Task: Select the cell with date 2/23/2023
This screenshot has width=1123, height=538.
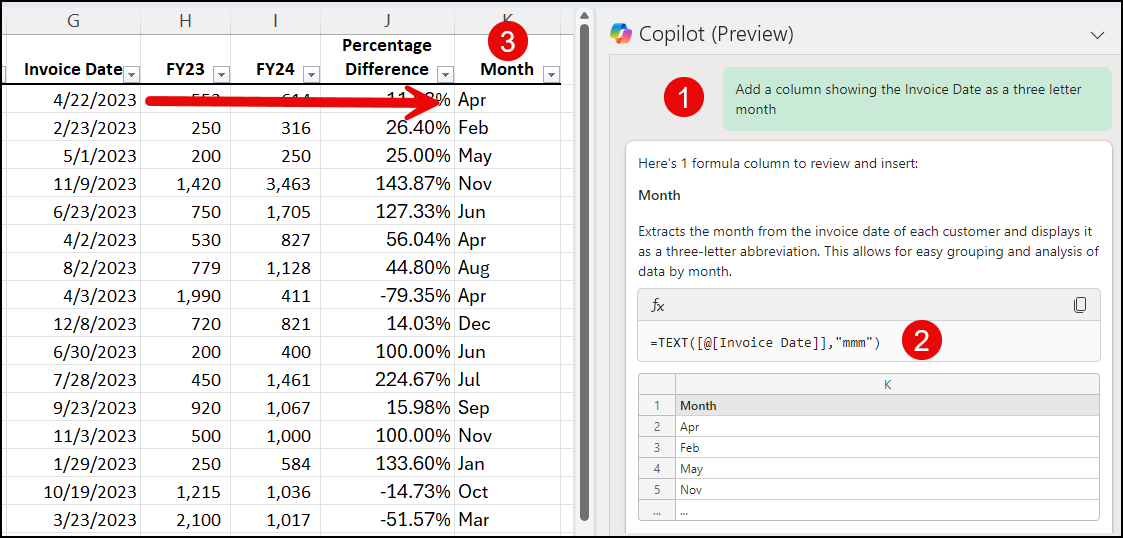Action: coord(73,128)
